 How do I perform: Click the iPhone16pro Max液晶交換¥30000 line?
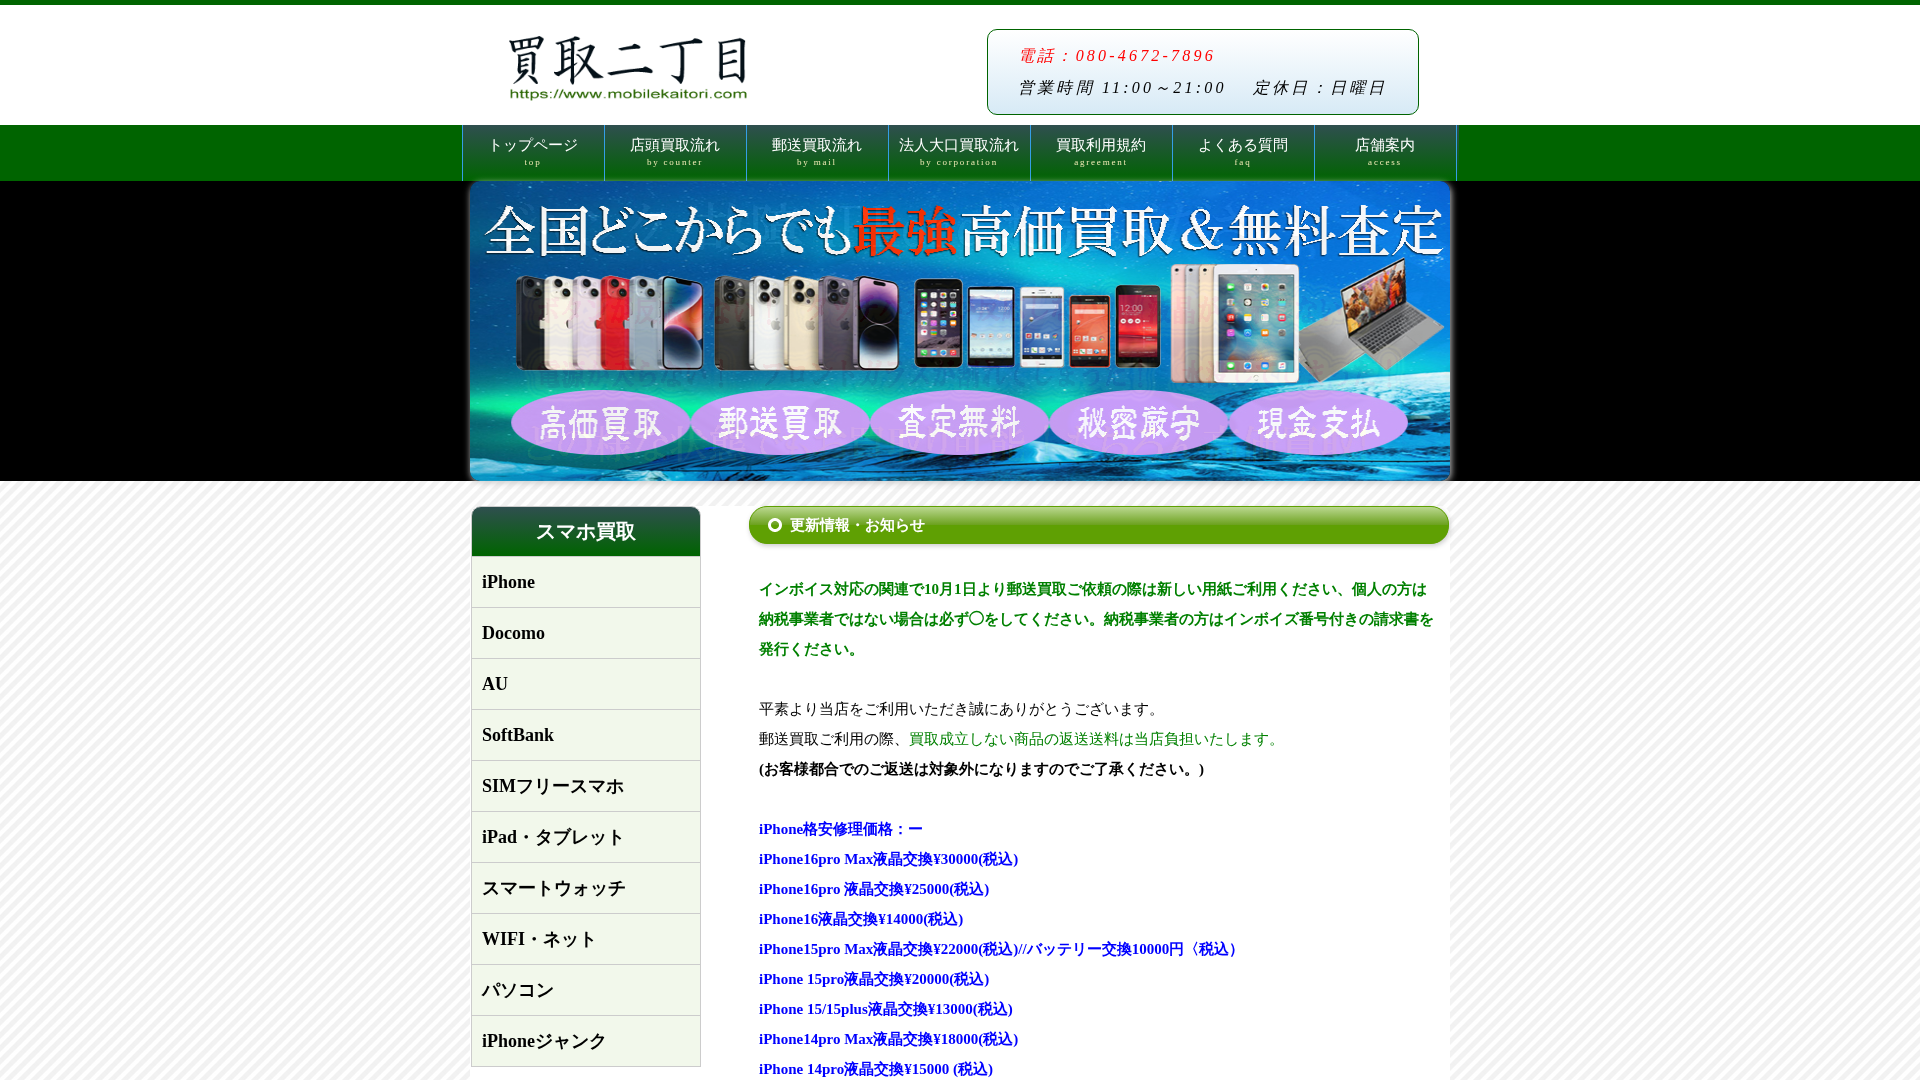click(888, 859)
